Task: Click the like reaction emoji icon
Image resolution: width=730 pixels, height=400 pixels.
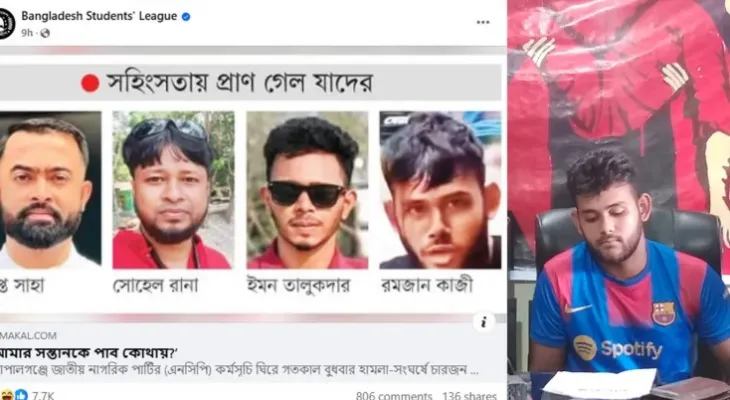Action: [x=21, y=395]
